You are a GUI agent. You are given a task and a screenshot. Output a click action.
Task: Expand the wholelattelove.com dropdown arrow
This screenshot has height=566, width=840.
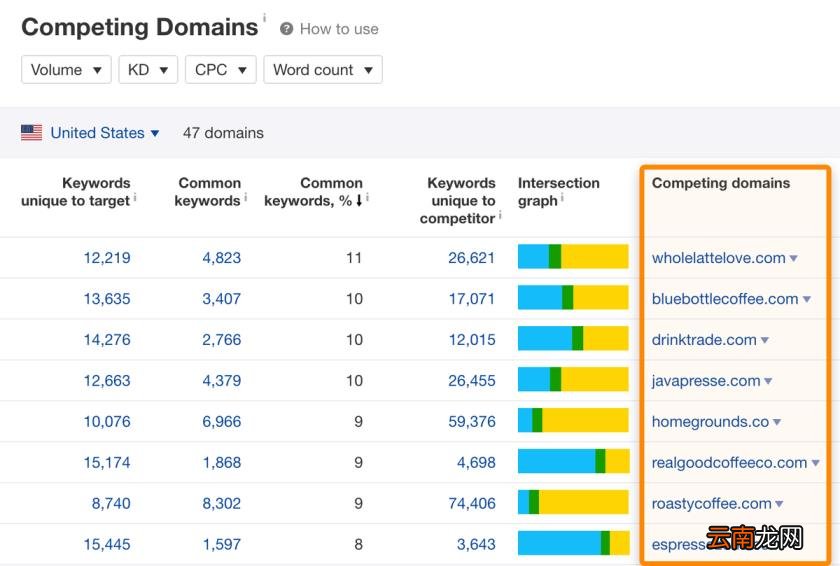[x=793, y=259]
